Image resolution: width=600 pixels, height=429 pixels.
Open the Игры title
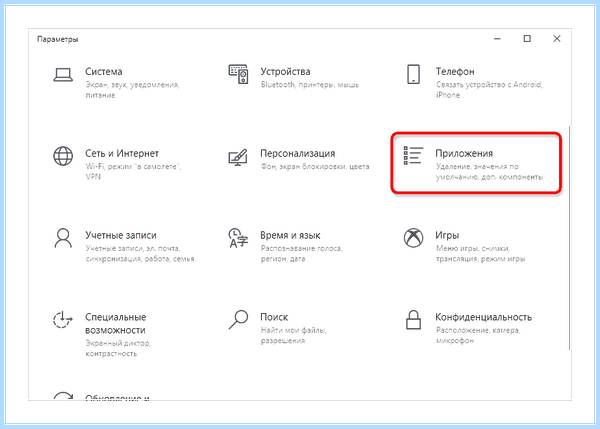(x=447, y=235)
